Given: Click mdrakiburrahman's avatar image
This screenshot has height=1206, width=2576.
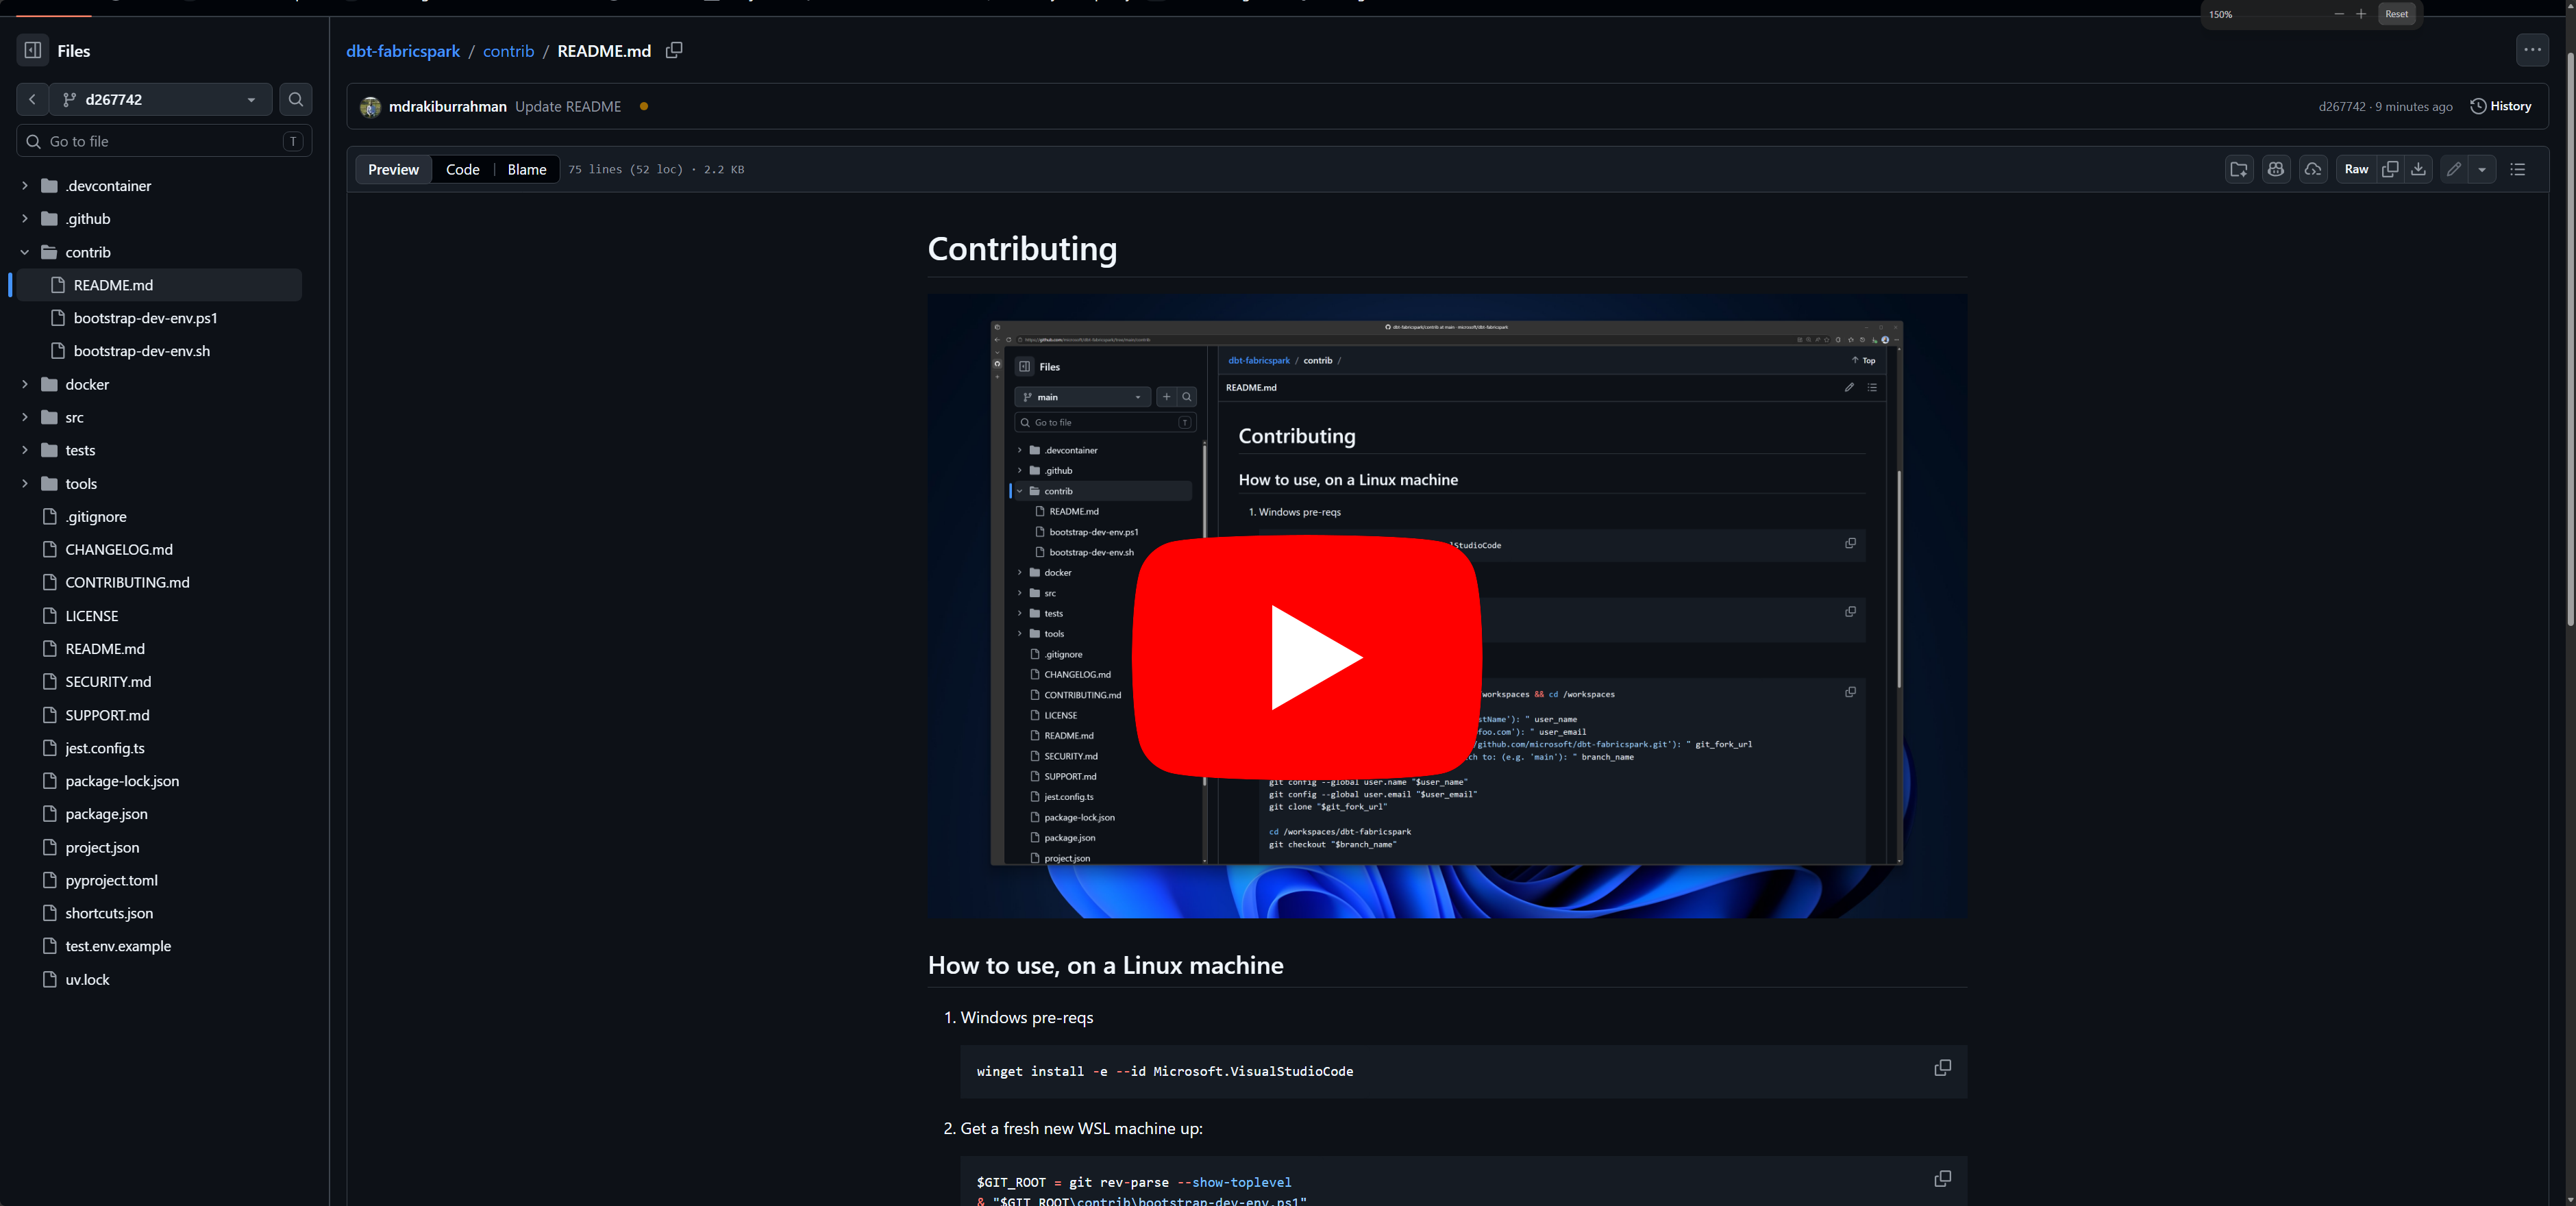Looking at the screenshot, I should (x=370, y=107).
